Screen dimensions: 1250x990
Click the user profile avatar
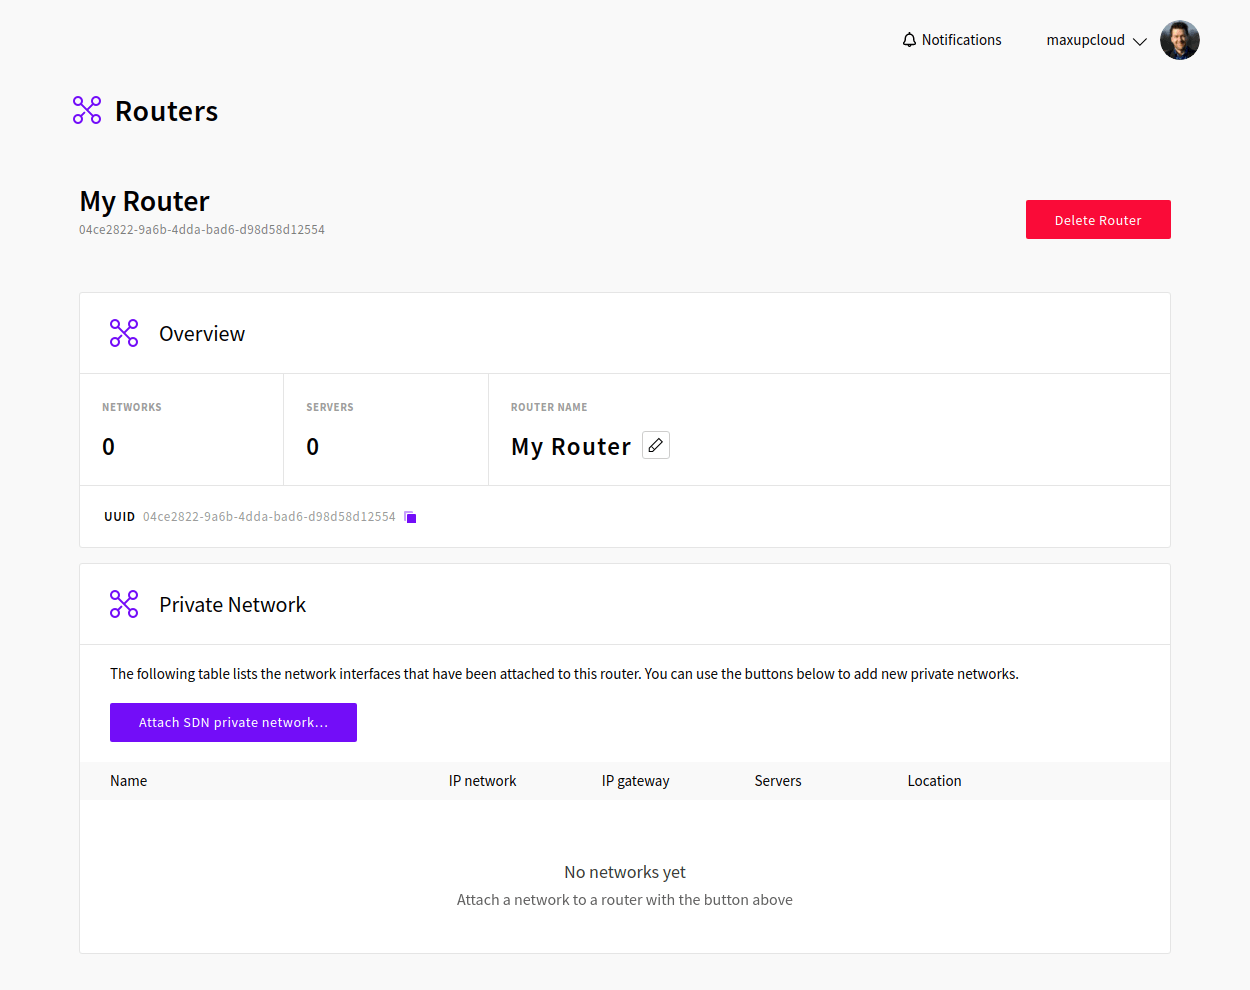pos(1180,40)
